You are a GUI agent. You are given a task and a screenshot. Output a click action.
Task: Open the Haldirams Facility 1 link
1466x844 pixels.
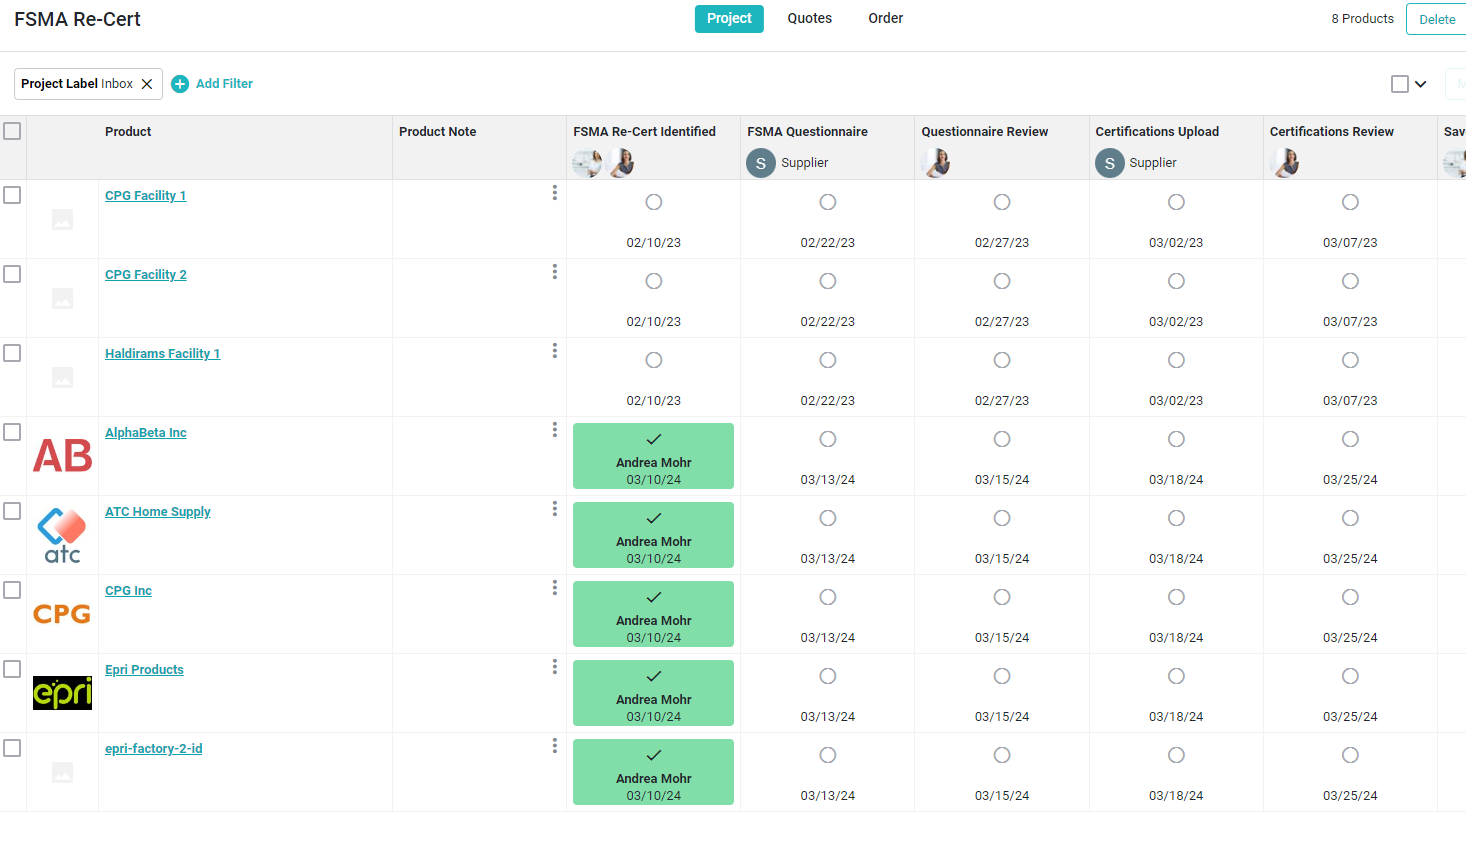point(162,354)
